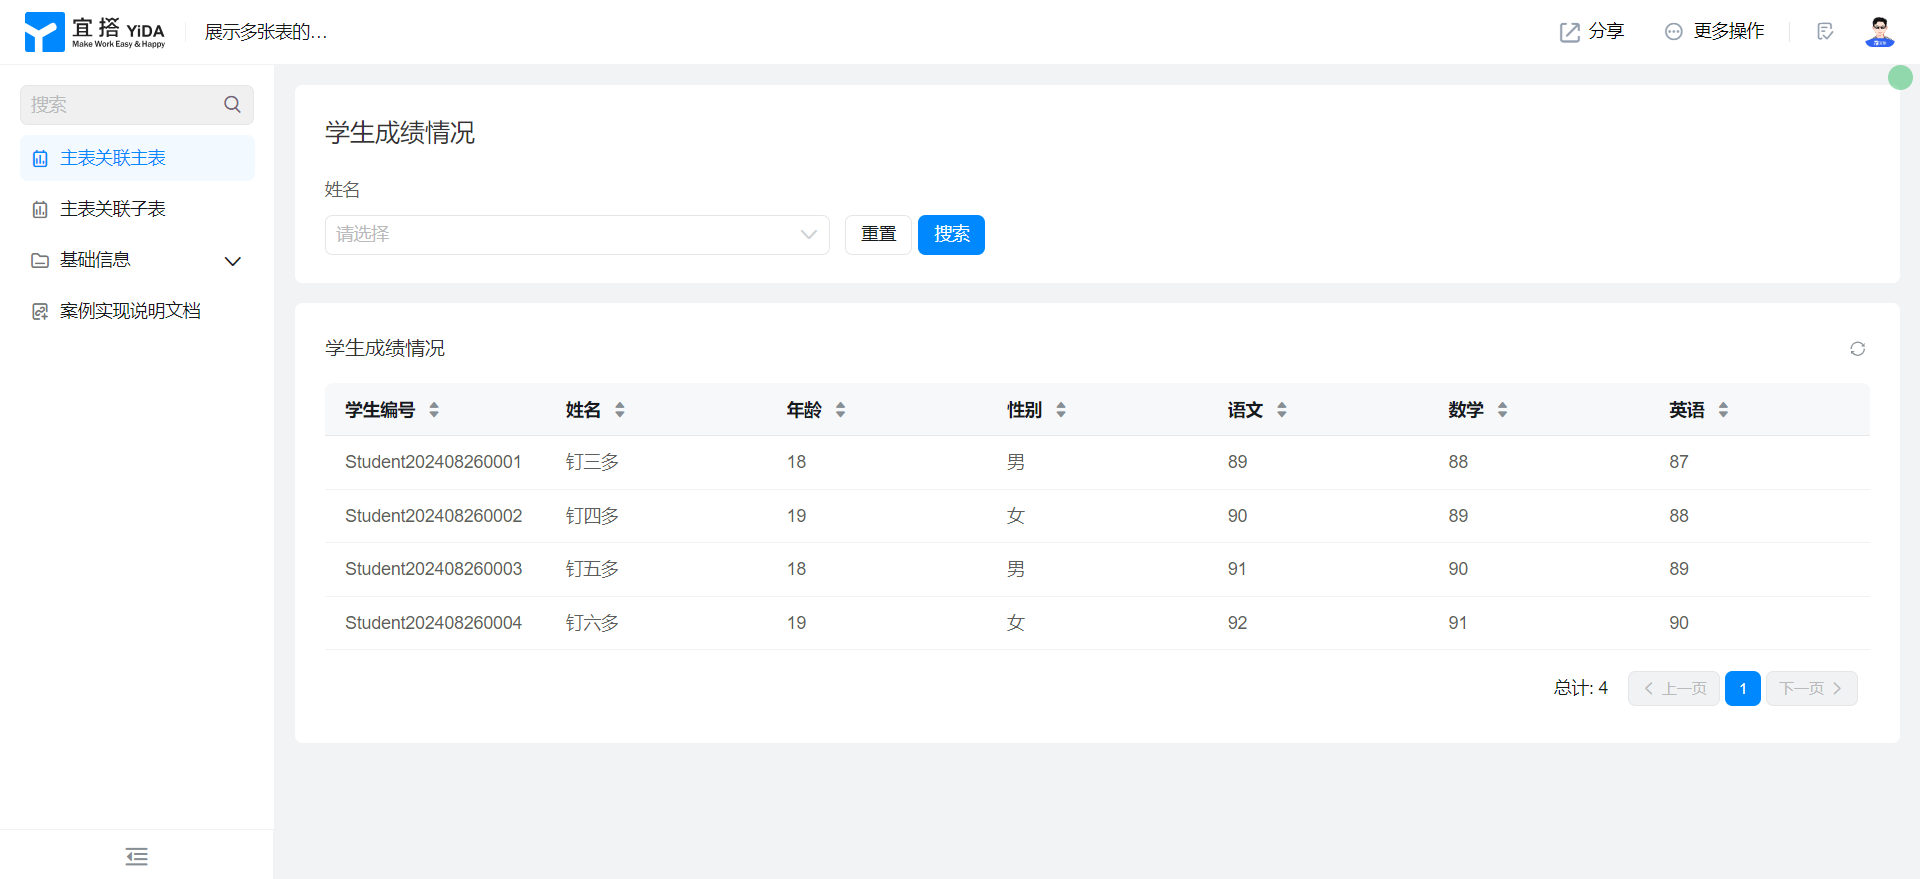Viewport: 1920px width, 879px height.
Task: Click the 总计: 4 total label
Action: click(x=1581, y=688)
